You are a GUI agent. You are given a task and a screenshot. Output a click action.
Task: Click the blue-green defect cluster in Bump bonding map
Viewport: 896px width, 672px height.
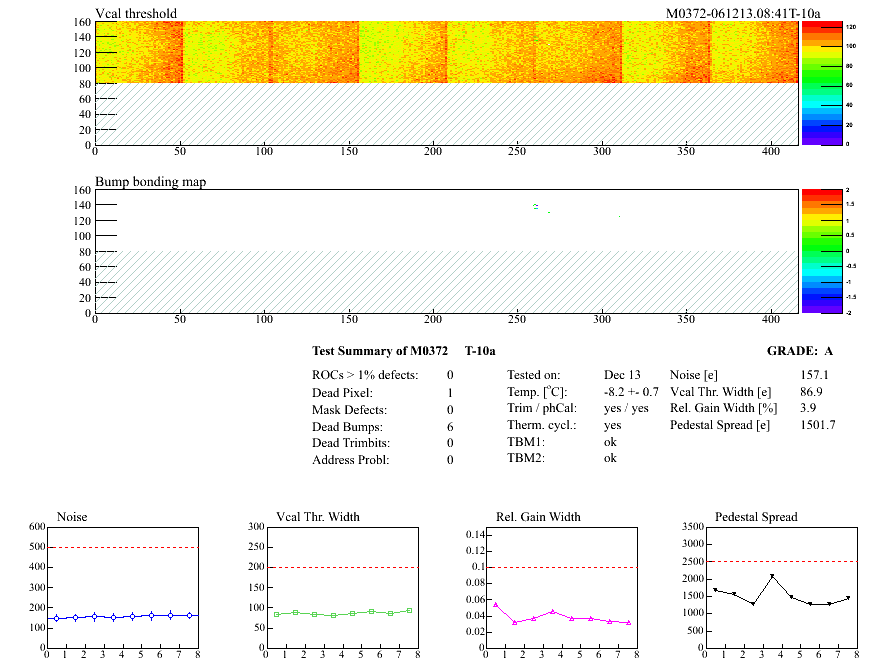coord(535,206)
